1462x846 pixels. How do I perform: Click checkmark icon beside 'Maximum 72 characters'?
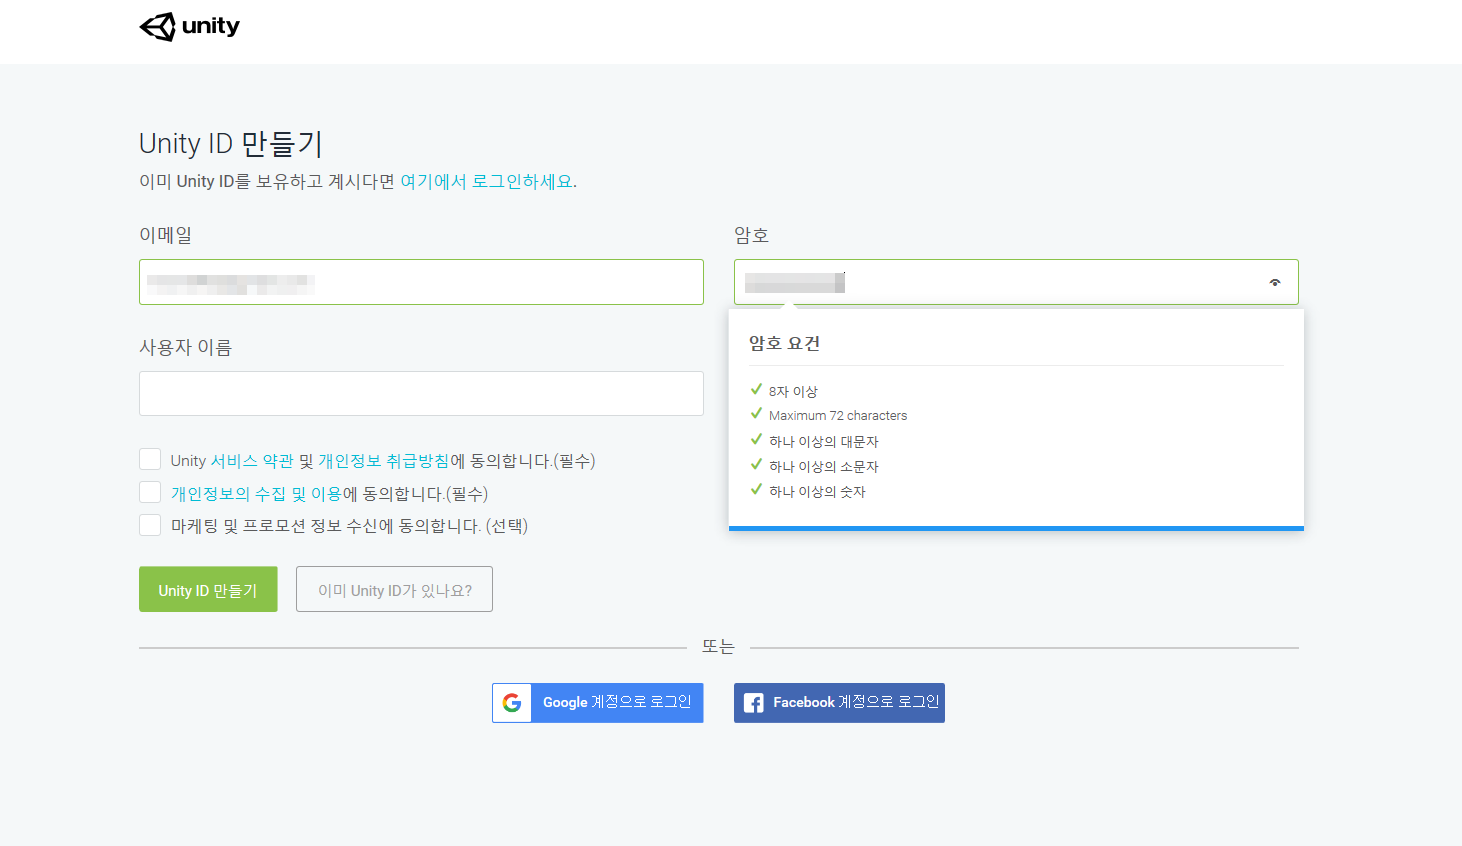pos(756,413)
